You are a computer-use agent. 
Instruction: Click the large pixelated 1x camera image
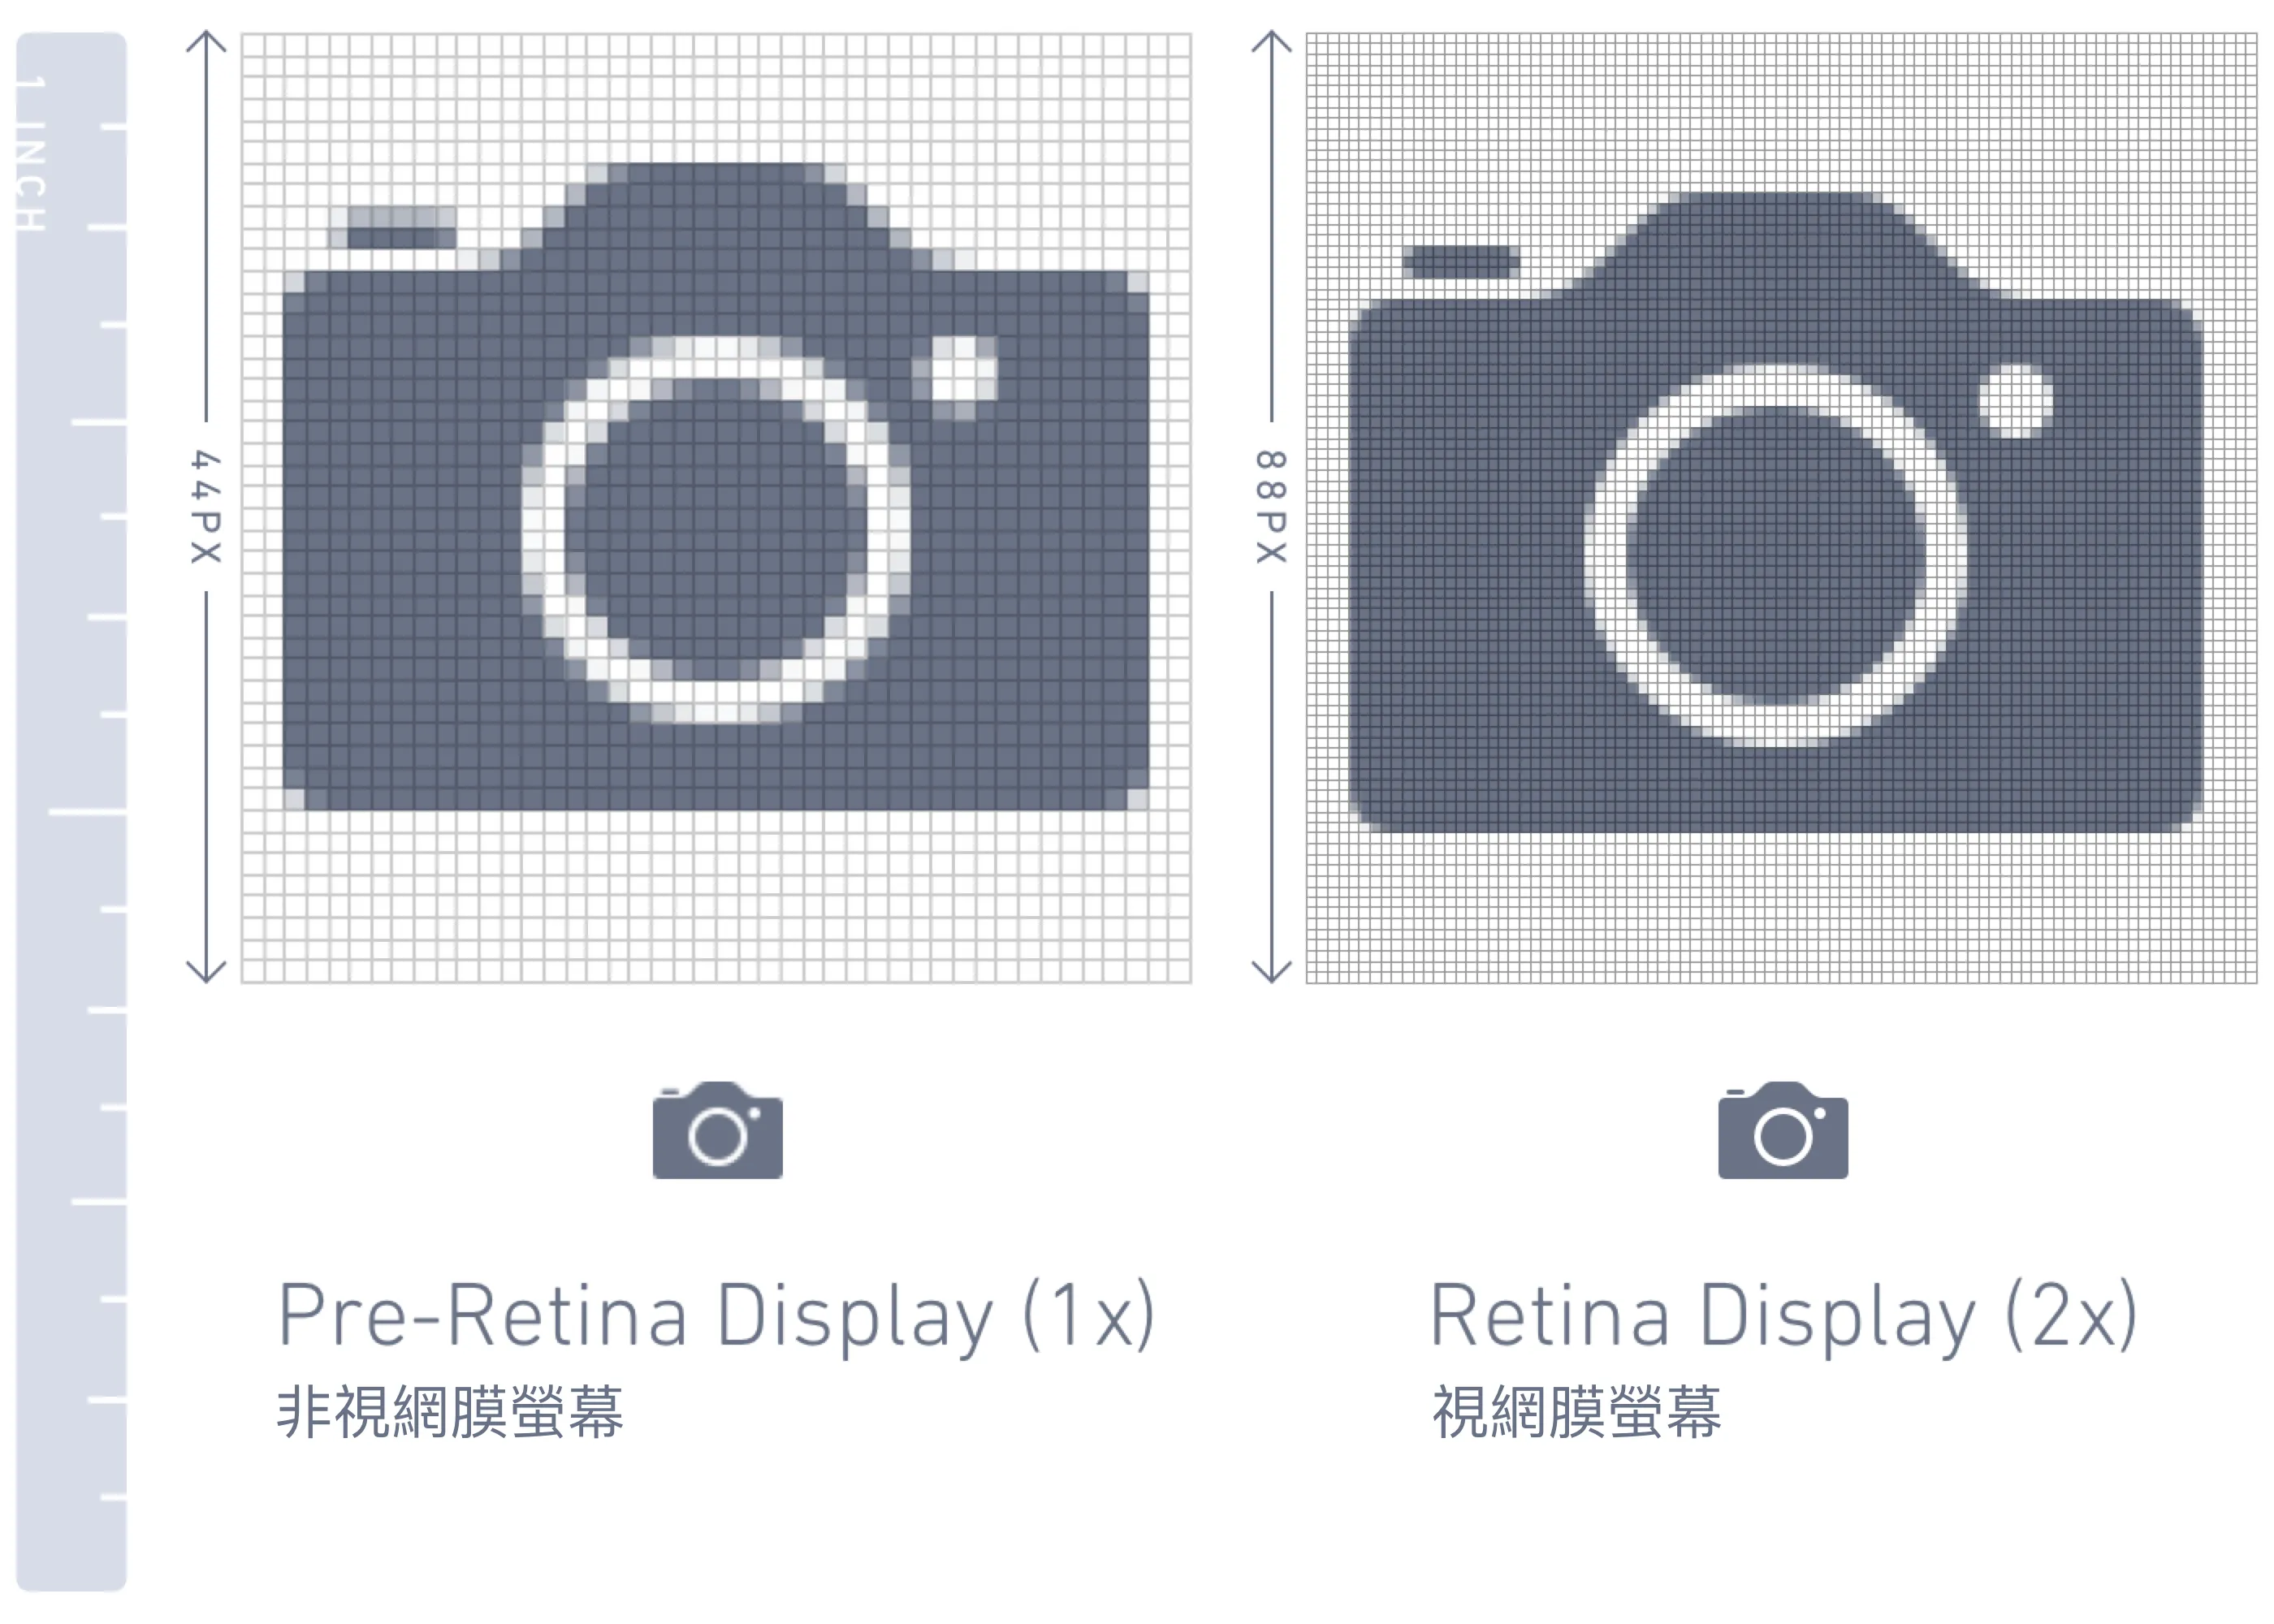[x=716, y=487]
